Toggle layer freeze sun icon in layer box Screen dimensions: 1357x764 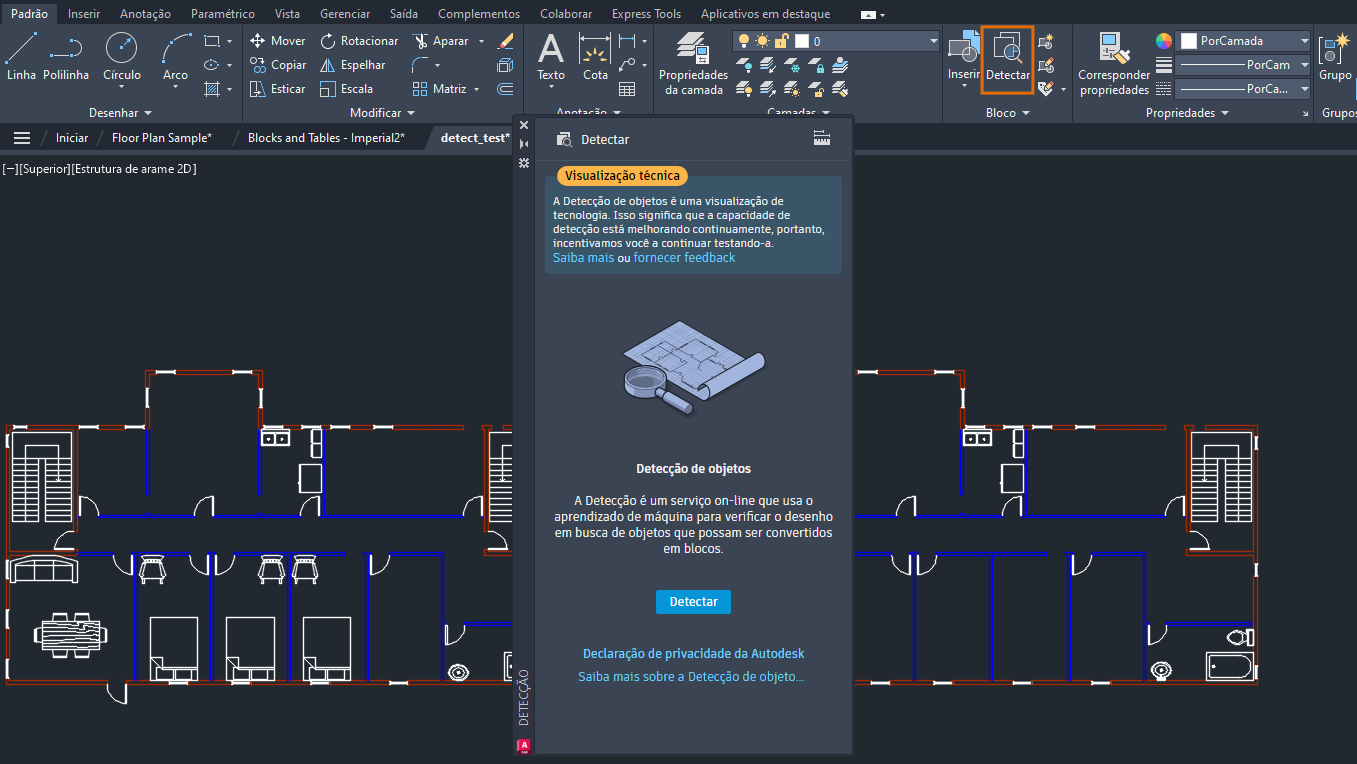(761, 41)
